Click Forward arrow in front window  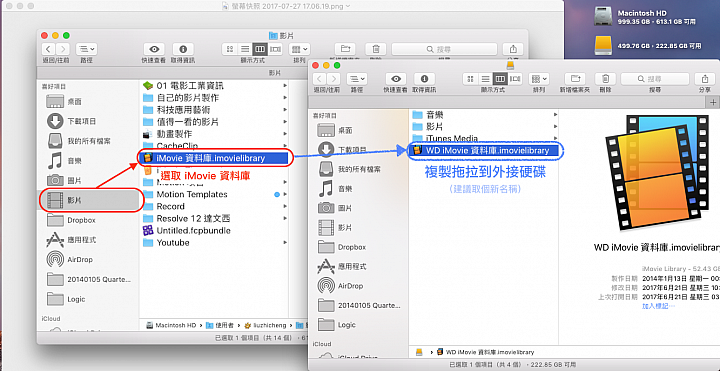(333, 79)
